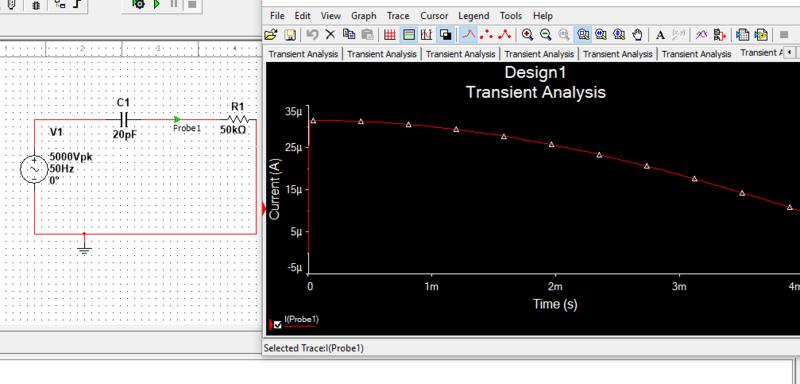Add text annotation with A icon
800x384 pixels.
coord(660,35)
